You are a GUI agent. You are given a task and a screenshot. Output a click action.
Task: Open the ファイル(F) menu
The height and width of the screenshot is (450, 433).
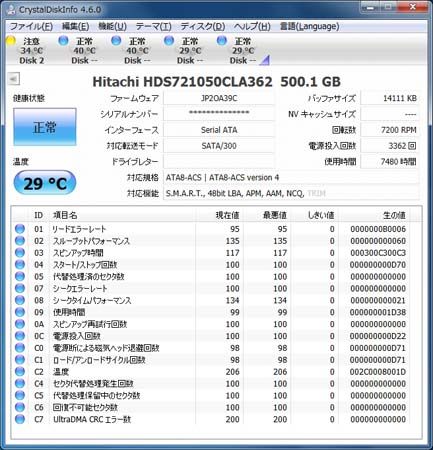[31, 26]
